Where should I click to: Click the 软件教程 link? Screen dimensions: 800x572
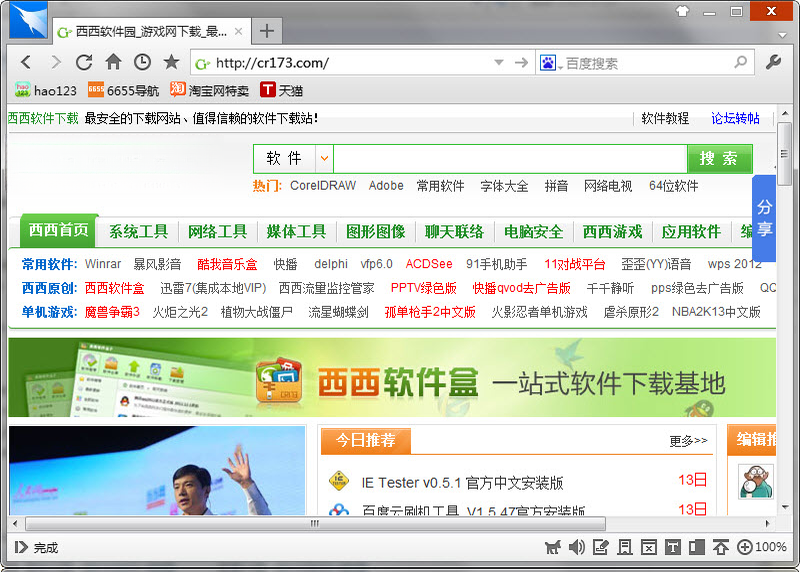coord(665,118)
